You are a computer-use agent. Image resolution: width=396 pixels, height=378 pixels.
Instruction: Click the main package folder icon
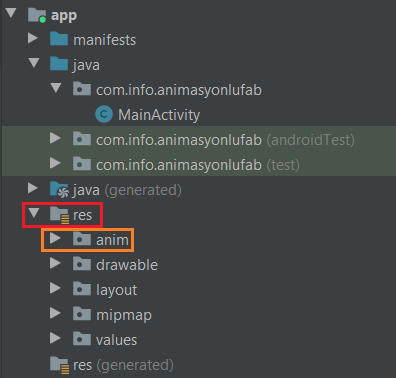pos(82,89)
